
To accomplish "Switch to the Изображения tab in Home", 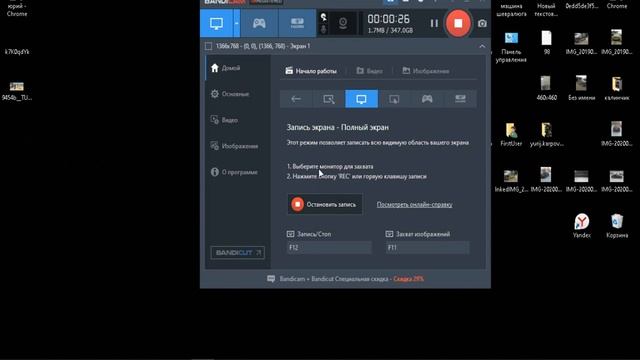I will (426, 71).
